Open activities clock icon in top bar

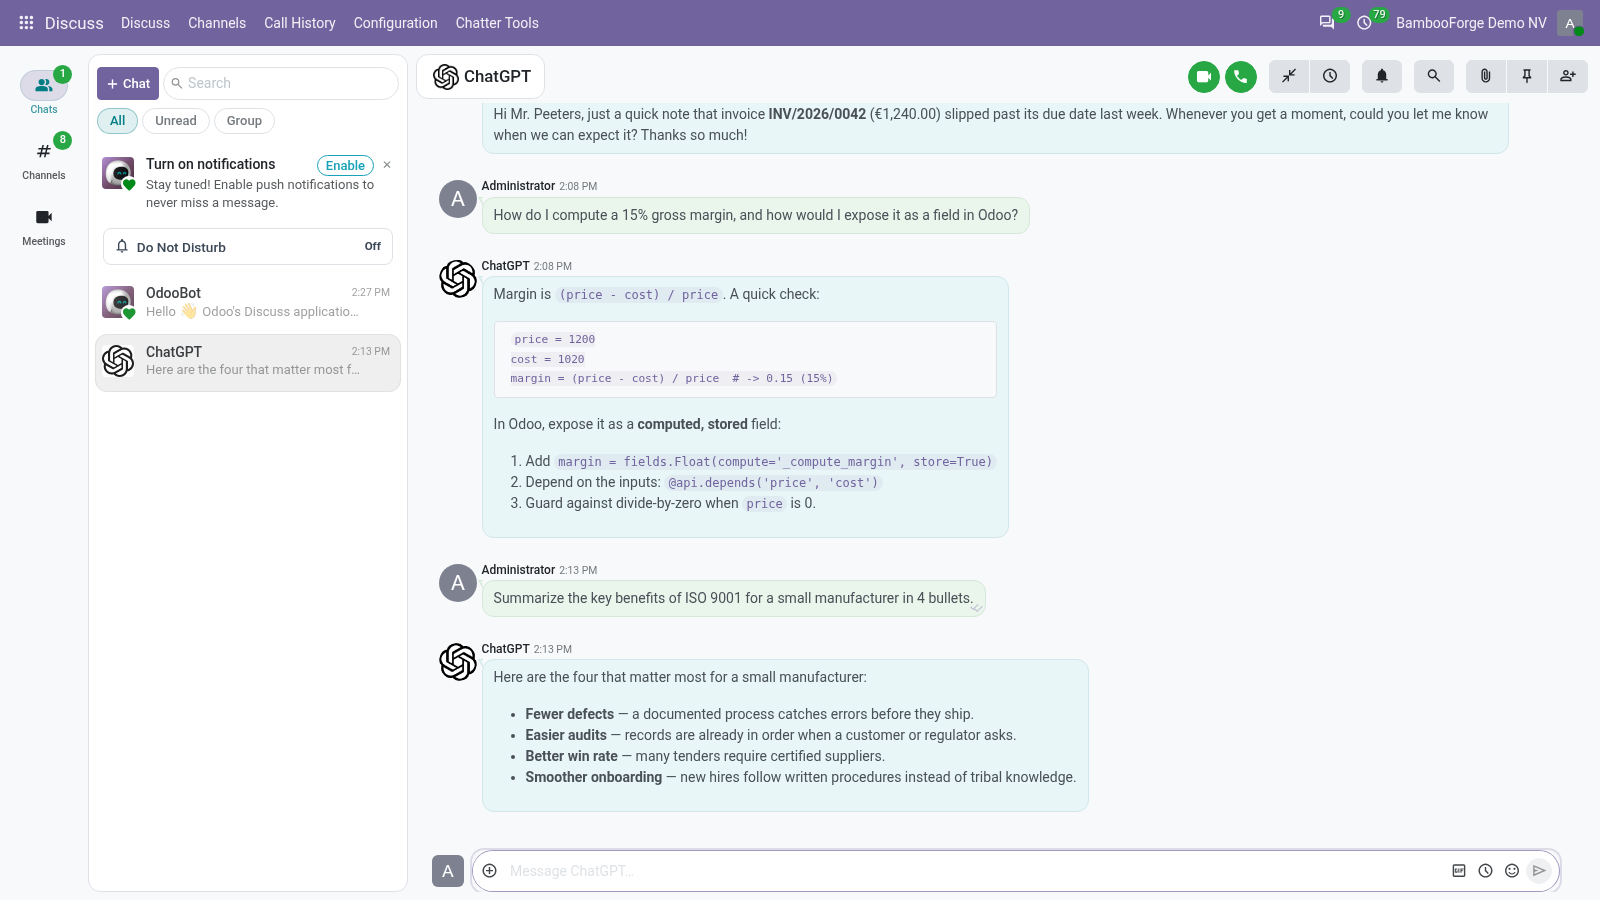coord(1365,22)
